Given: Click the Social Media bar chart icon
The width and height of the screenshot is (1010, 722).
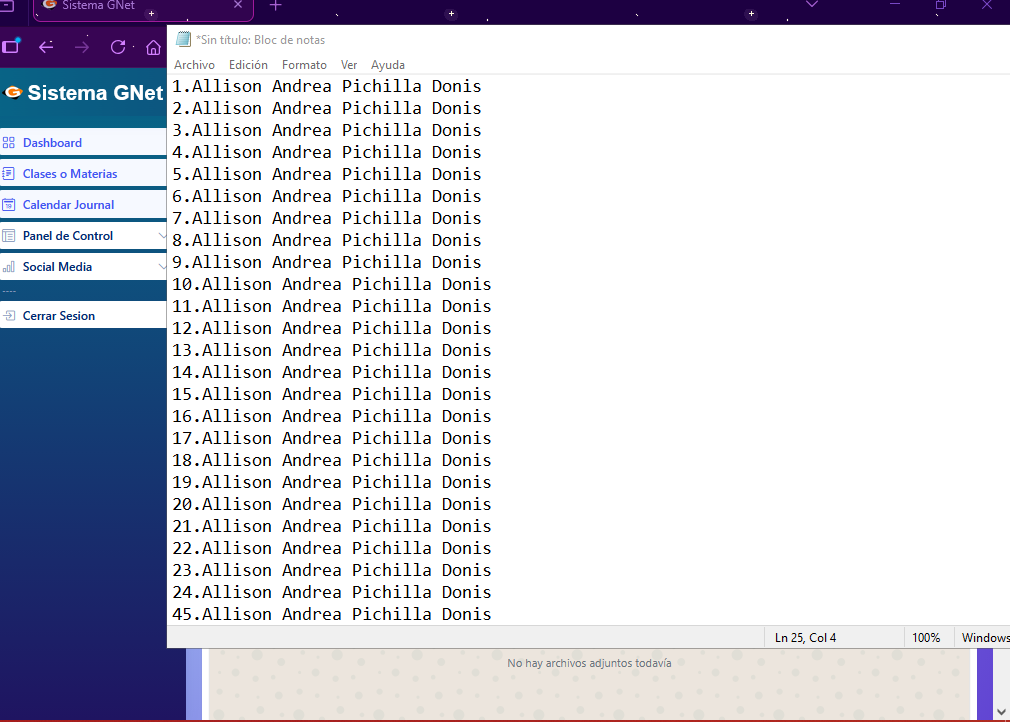Looking at the screenshot, I should (9, 267).
